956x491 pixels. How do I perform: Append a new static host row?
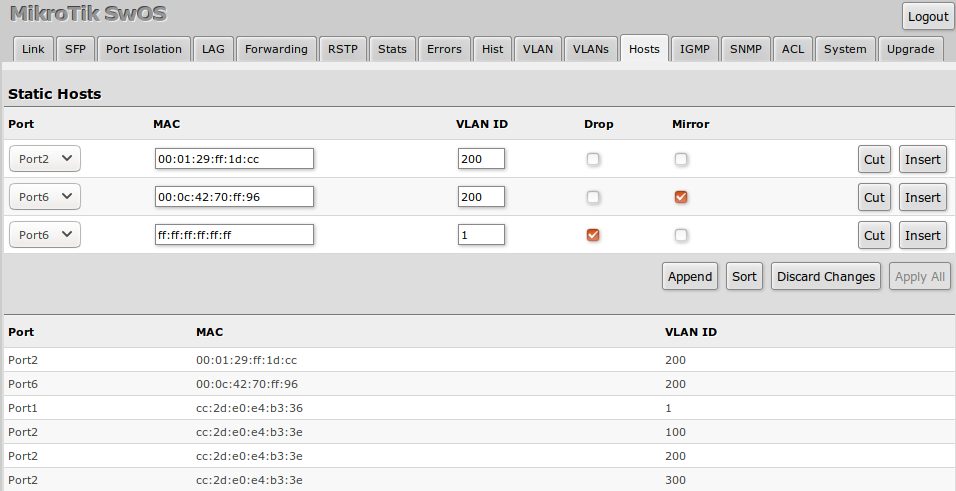(690, 277)
